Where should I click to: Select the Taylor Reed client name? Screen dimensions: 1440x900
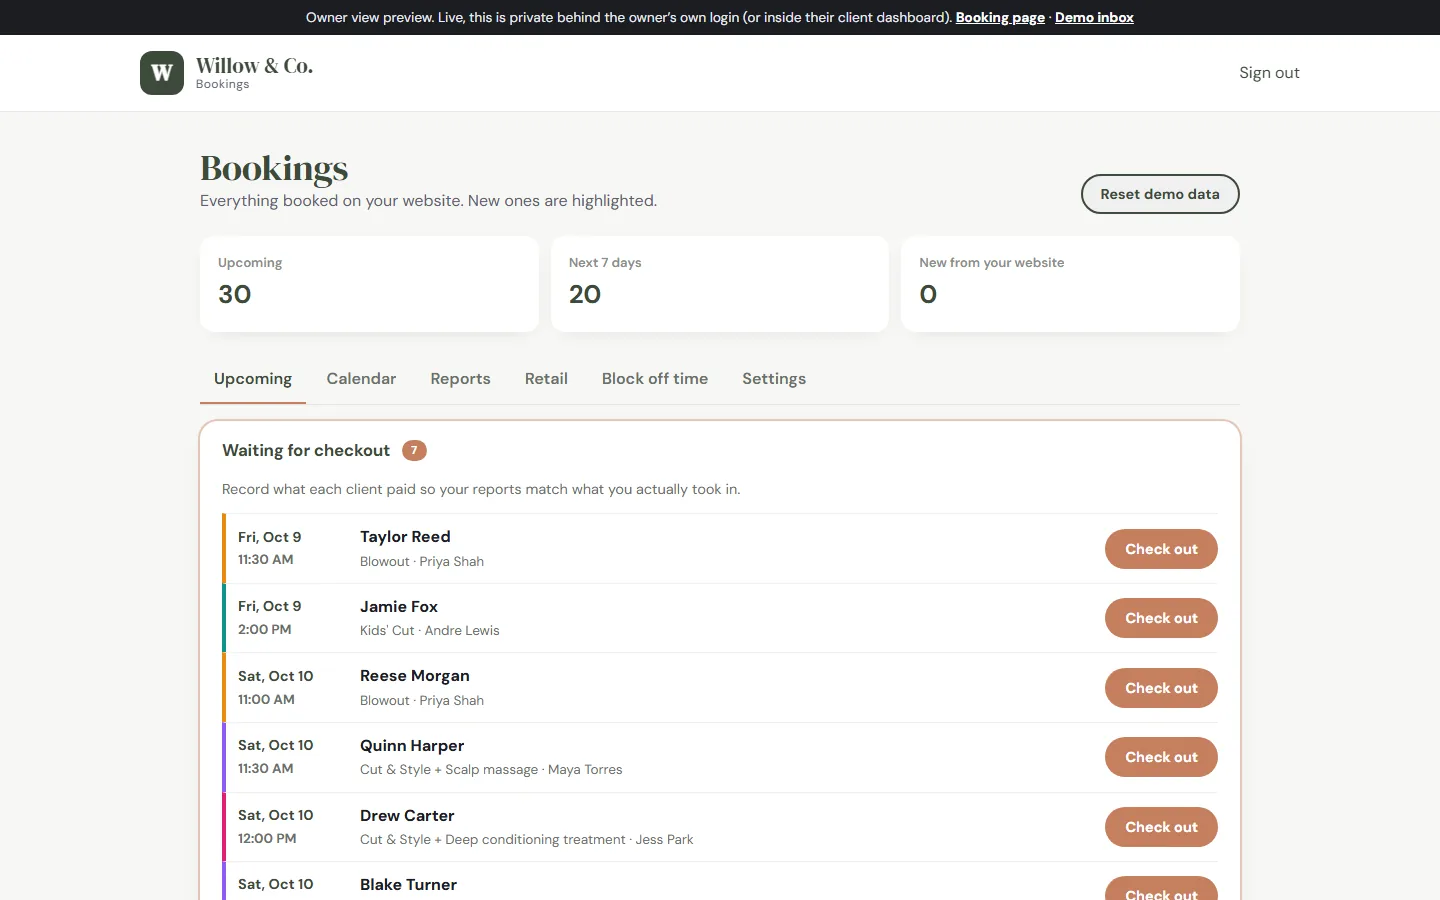coord(405,537)
